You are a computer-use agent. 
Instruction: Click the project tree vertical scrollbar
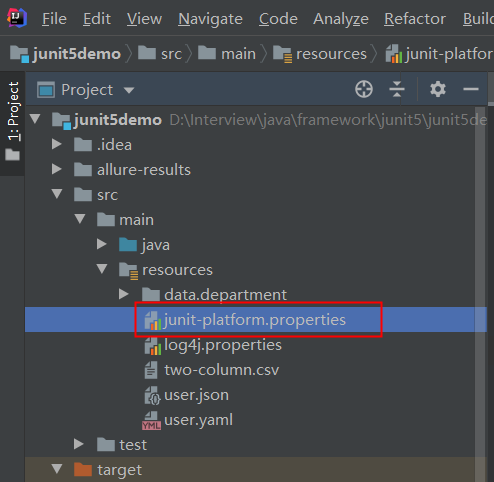(480, 293)
